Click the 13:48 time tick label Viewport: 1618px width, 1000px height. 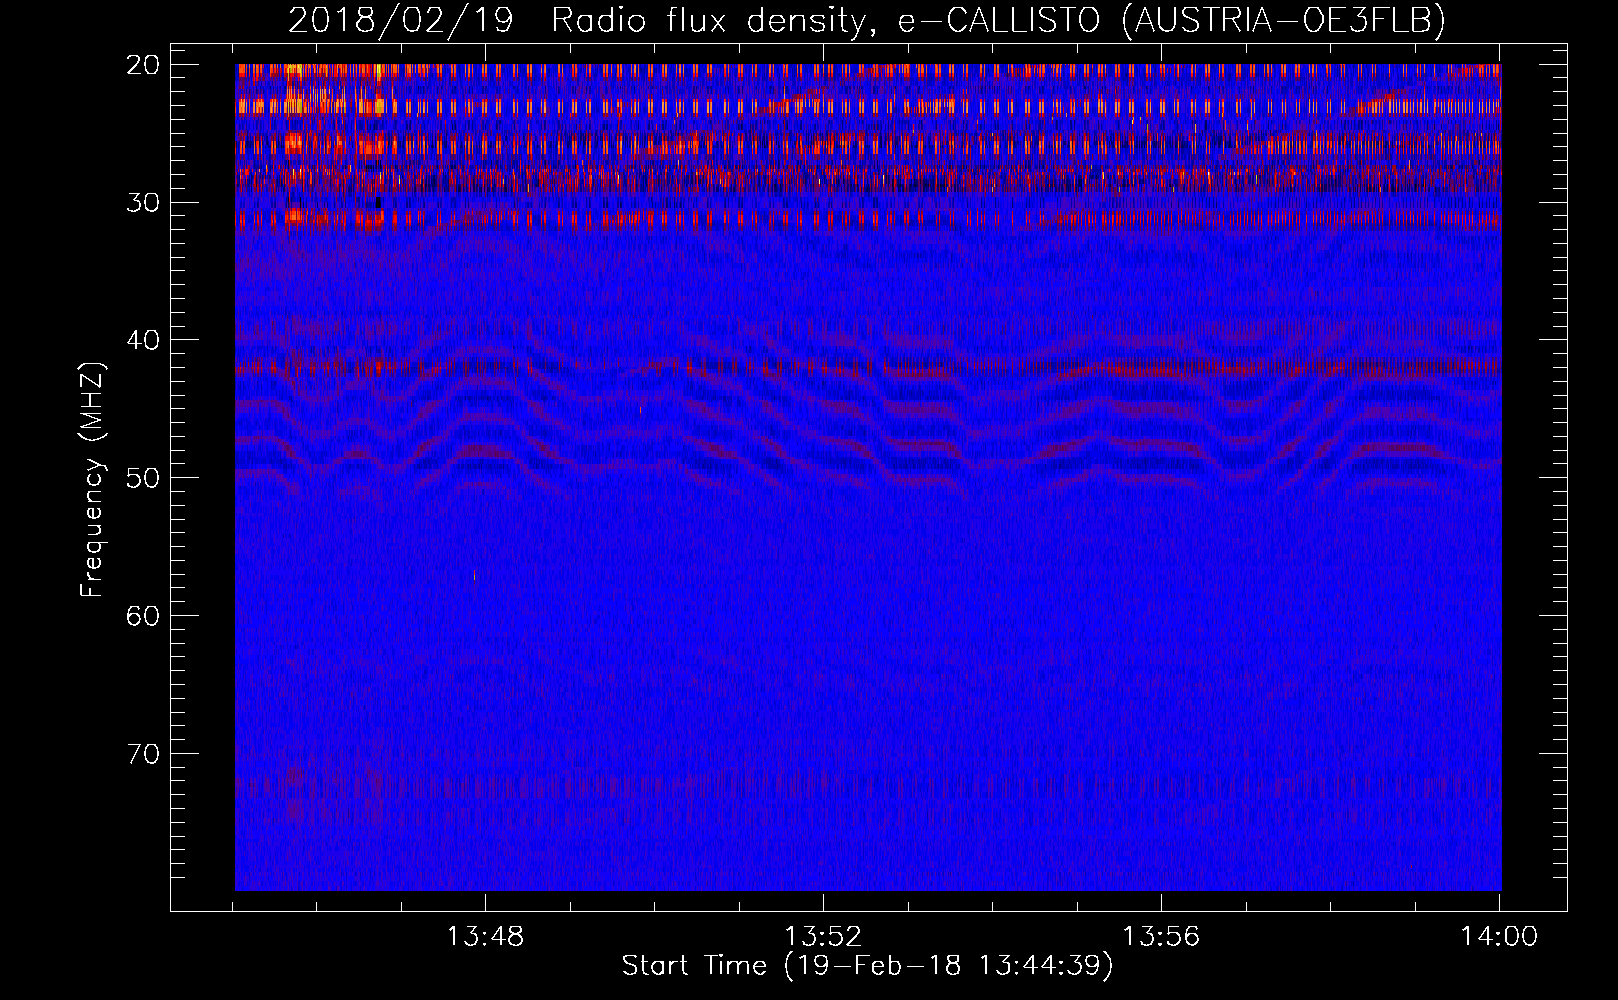[x=485, y=937]
